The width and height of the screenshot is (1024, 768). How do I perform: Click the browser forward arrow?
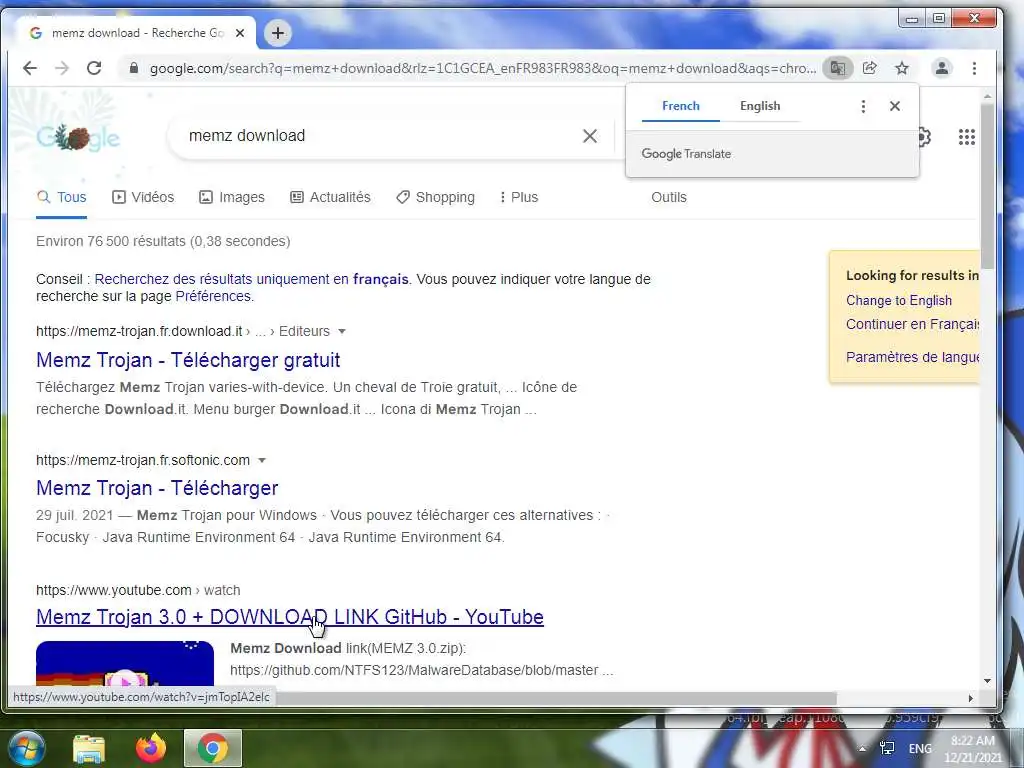[62, 68]
